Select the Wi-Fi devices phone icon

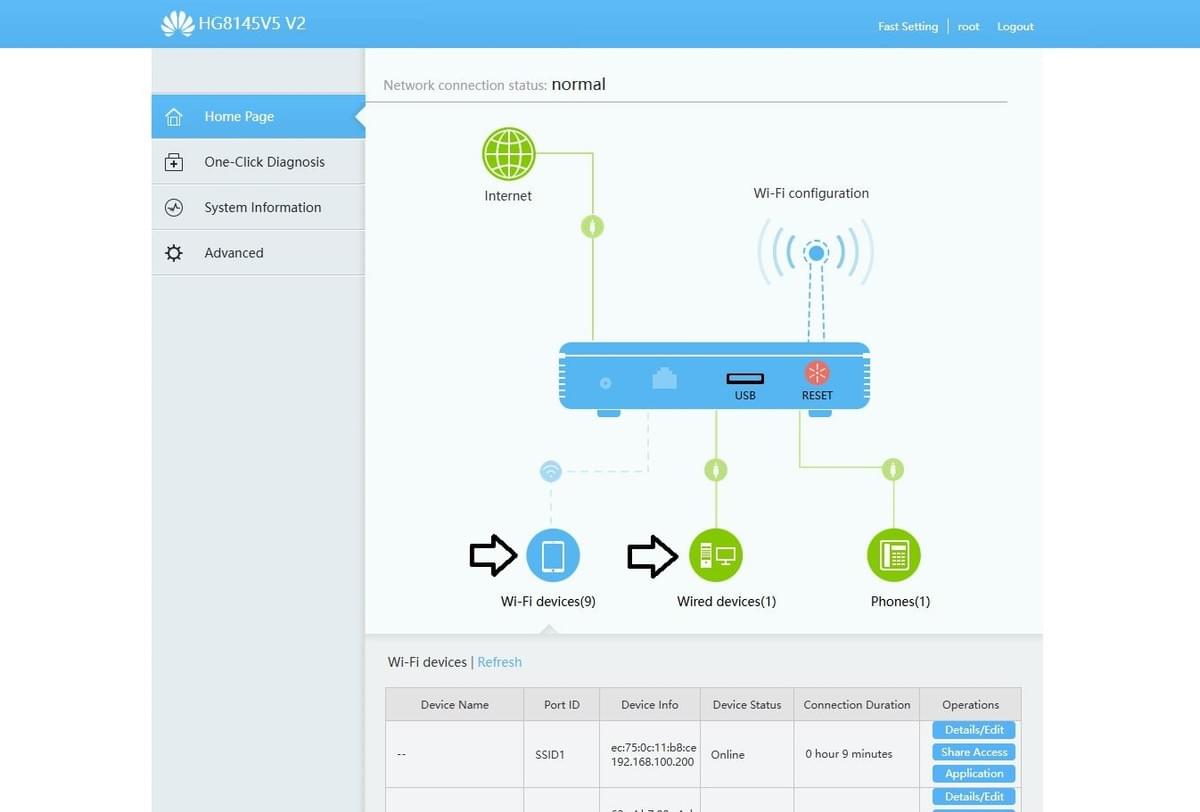pos(553,555)
